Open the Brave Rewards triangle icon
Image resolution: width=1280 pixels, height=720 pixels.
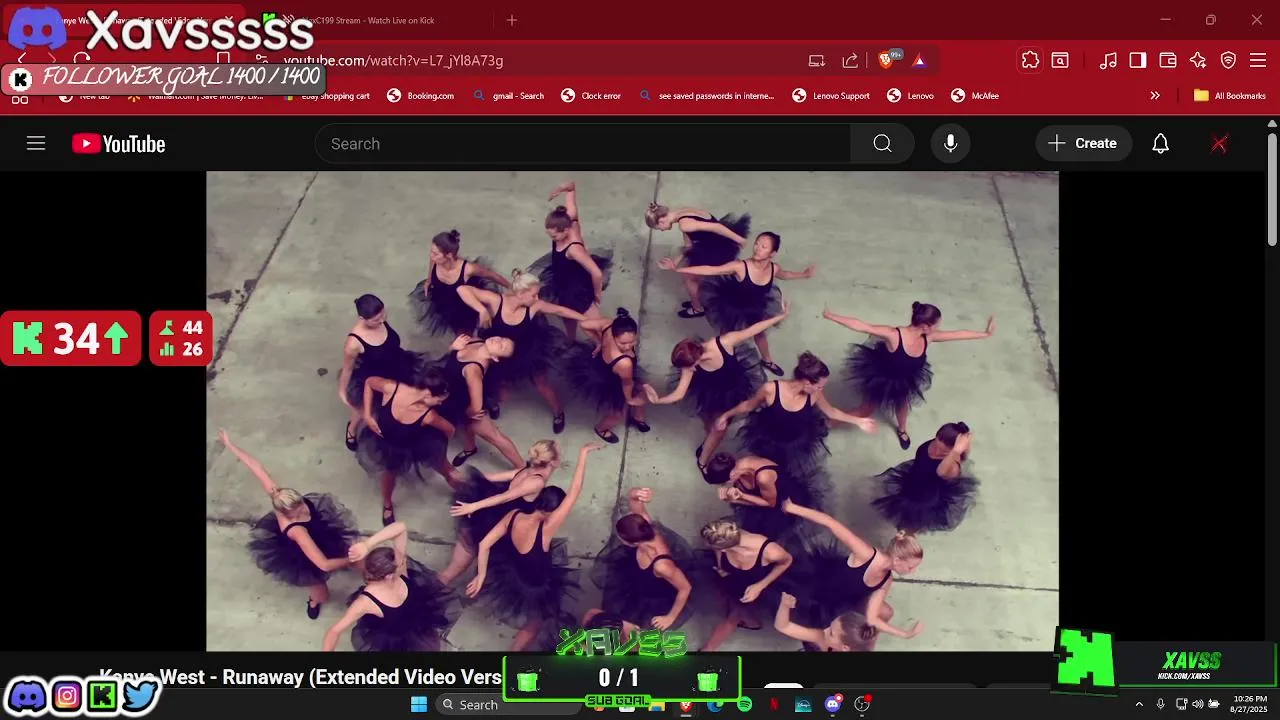coord(919,60)
